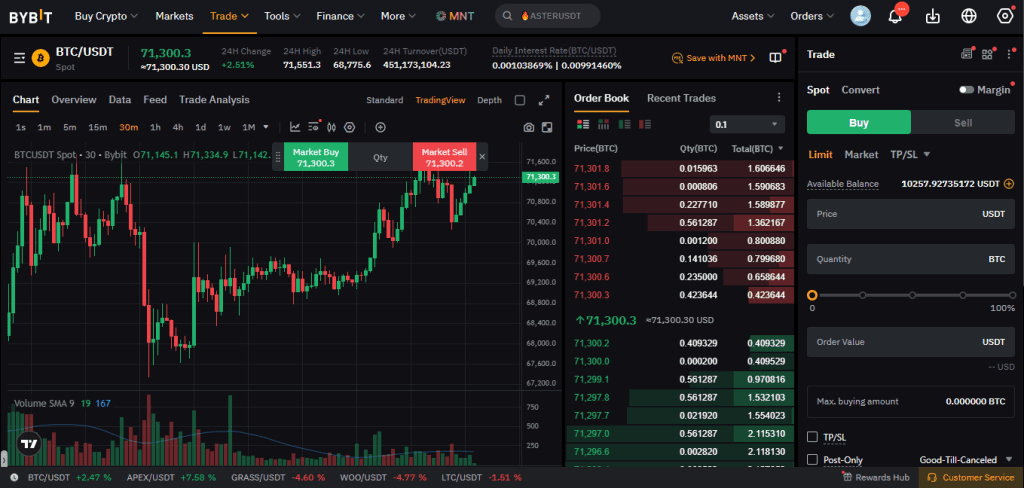The image size is (1024, 488).
Task: Take a chart snapshot with camera icon
Action: coord(529,127)
